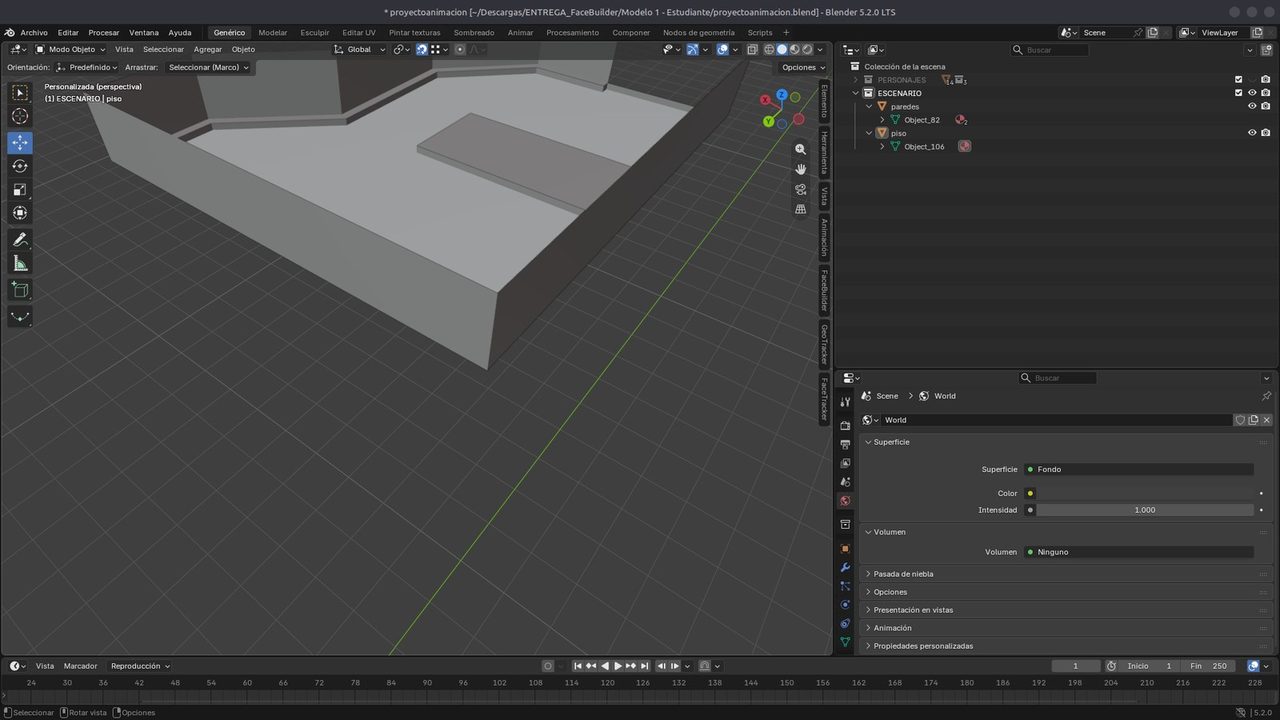Open the Output properties tab
The width and height of the screenshot is (1280, 720).
(845, 444)
